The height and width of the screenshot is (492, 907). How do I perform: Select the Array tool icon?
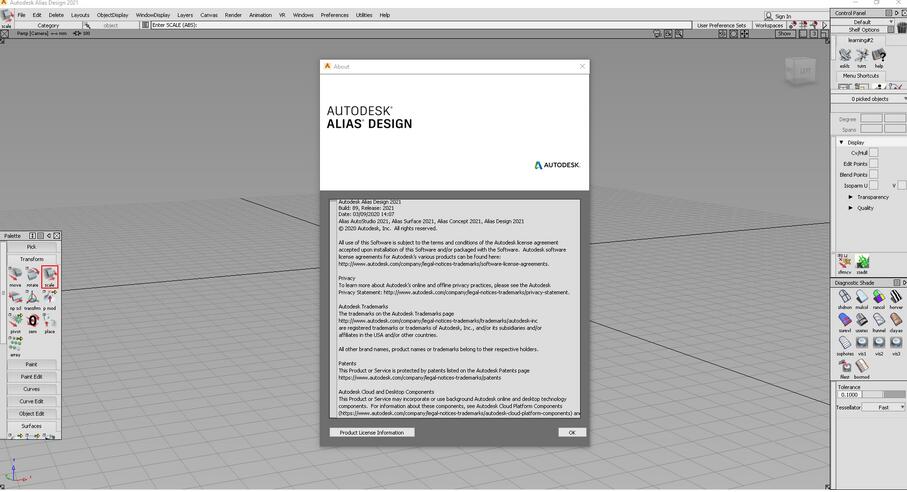tap(15, 346)
